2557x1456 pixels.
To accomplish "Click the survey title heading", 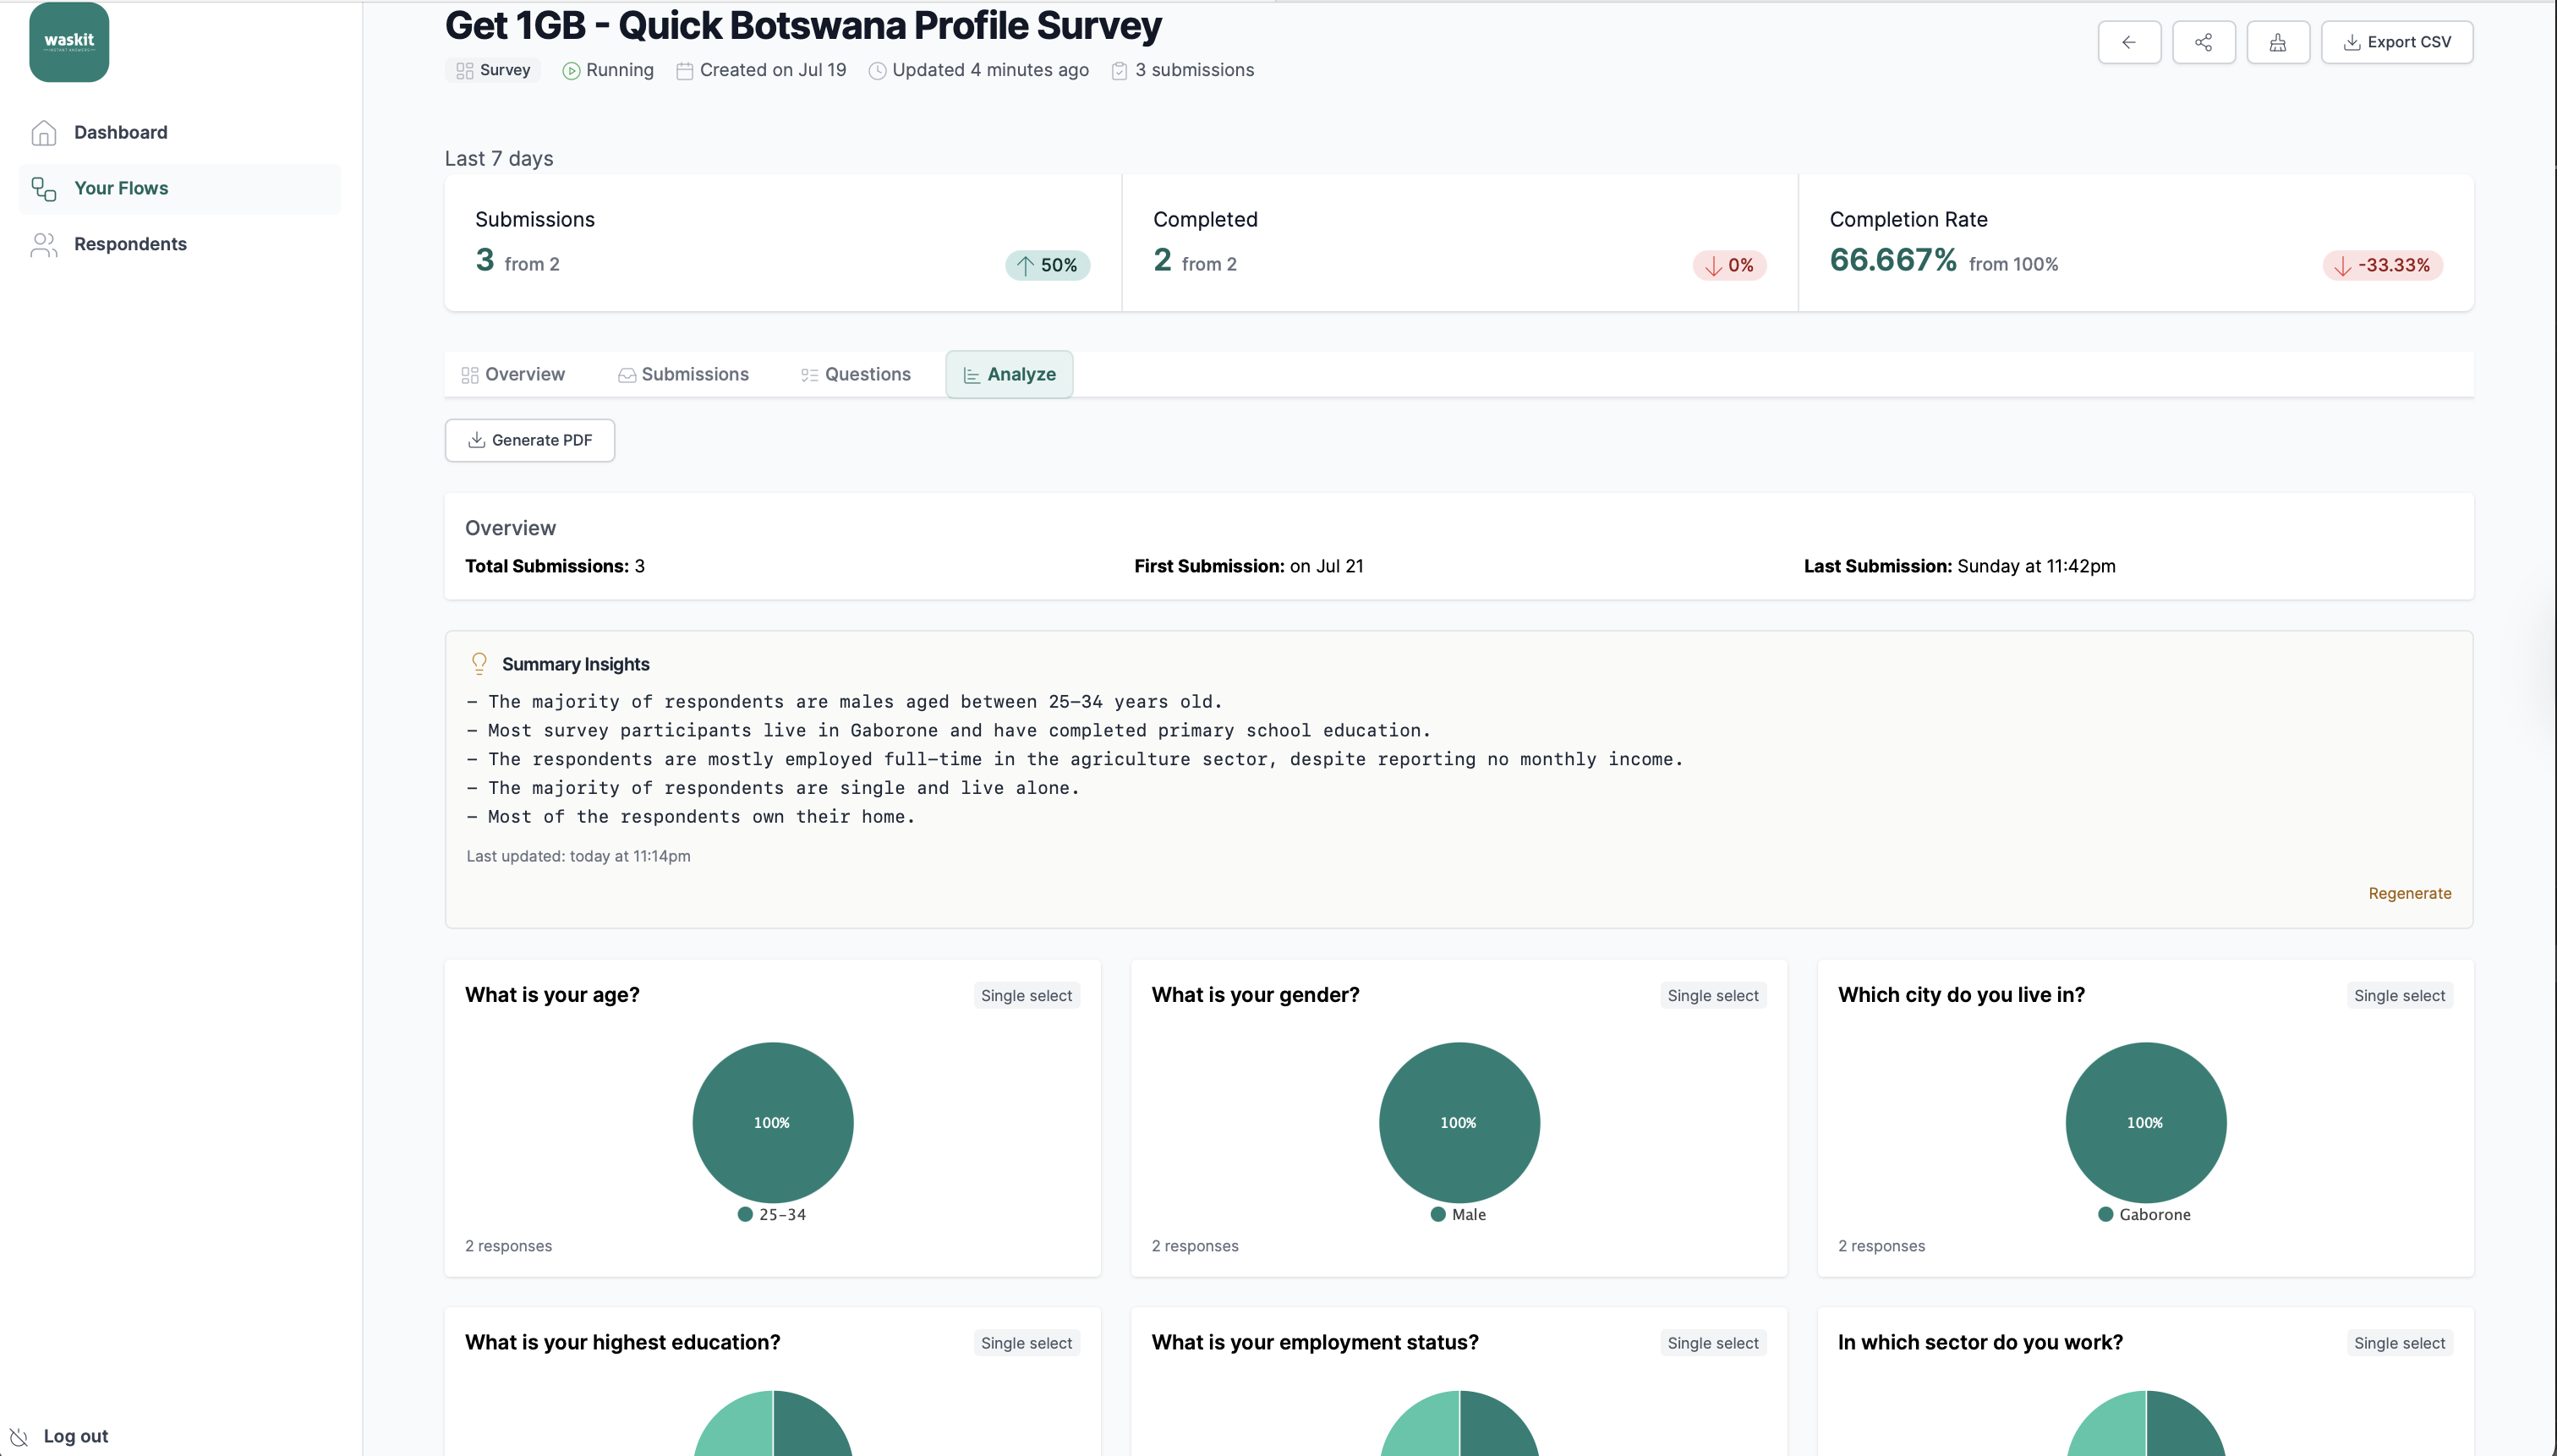I will click(803, 25).
